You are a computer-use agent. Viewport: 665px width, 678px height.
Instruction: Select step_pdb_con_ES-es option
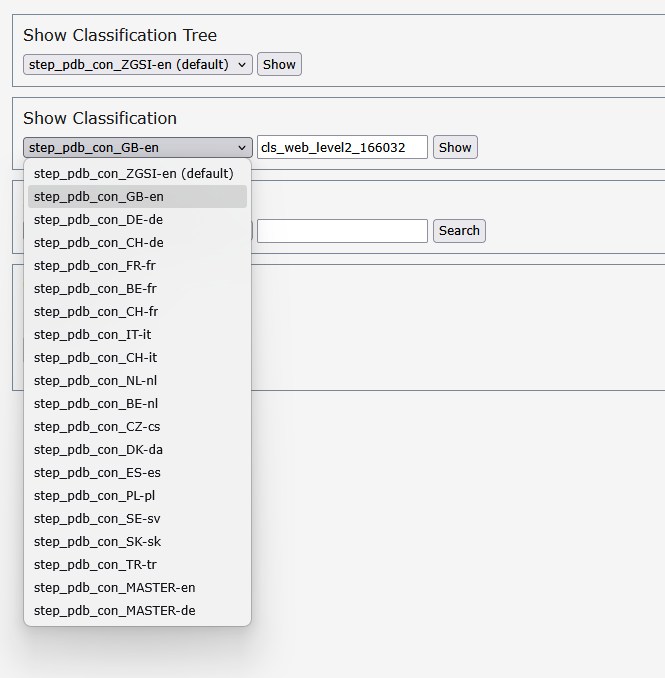pos(97,472)
